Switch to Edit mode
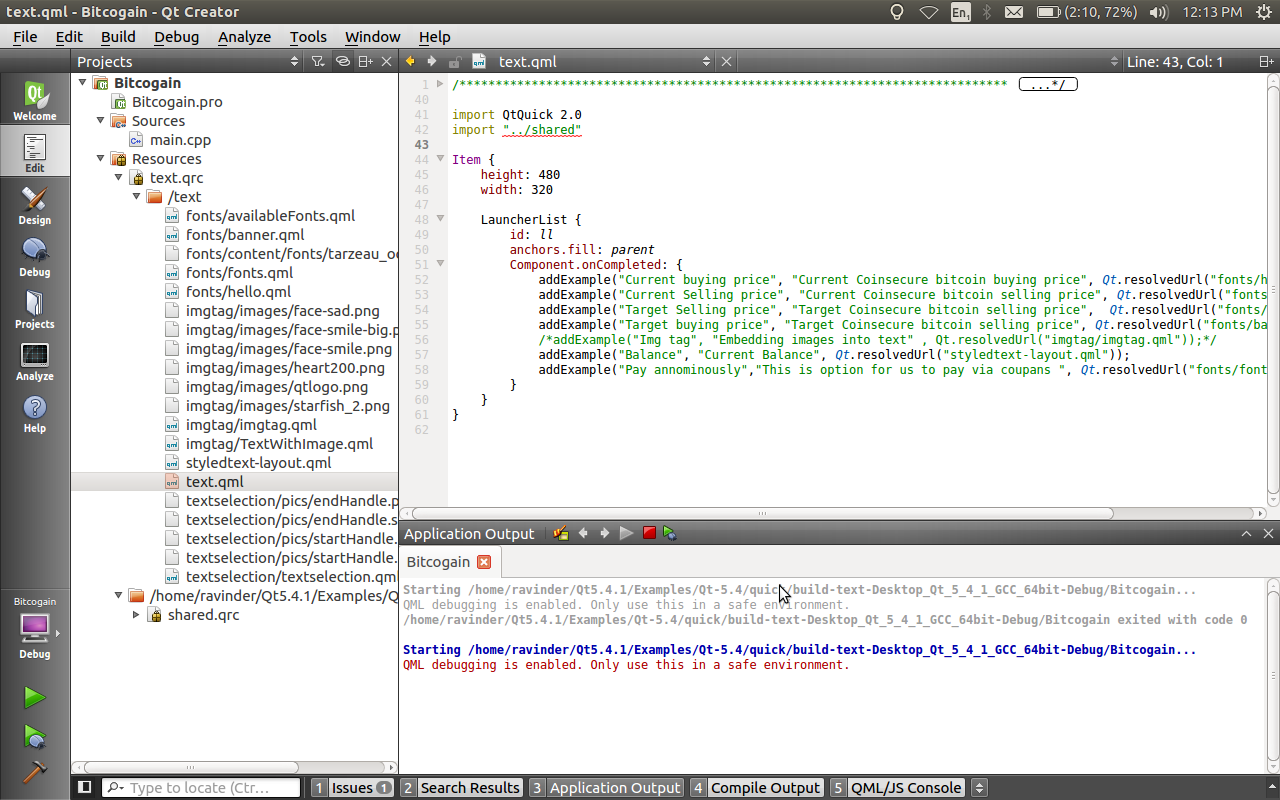The width and height of the screenshot is (1280, 800). click(35, 153)
